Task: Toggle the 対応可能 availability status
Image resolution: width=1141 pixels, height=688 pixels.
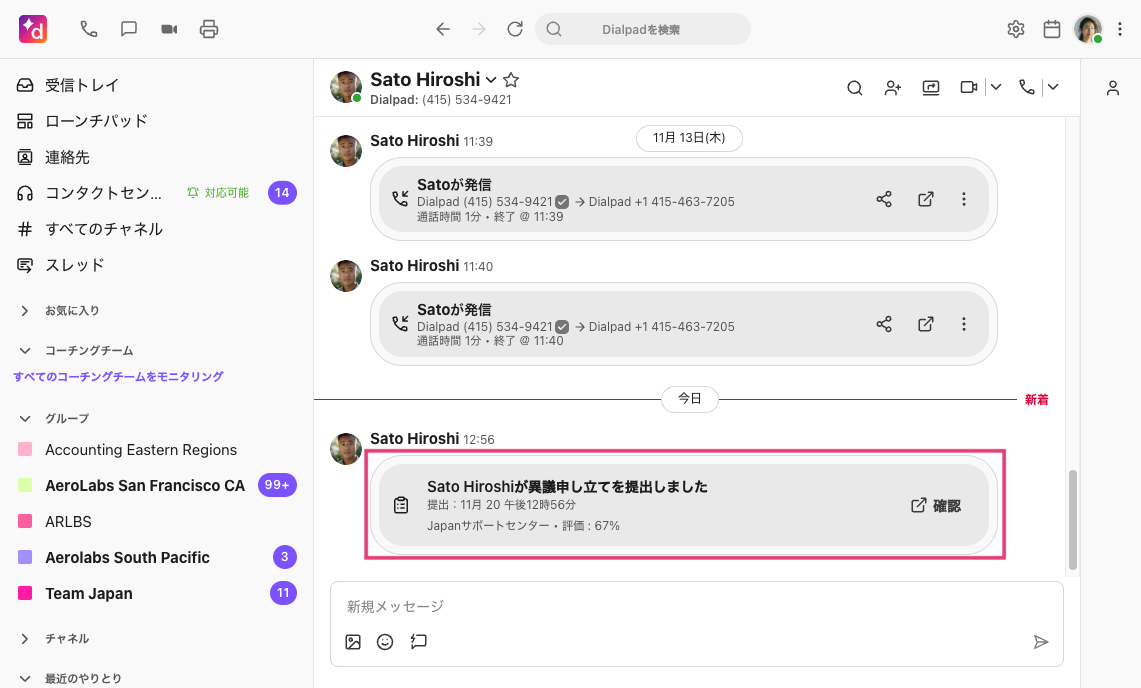Action: pos(218,193)
